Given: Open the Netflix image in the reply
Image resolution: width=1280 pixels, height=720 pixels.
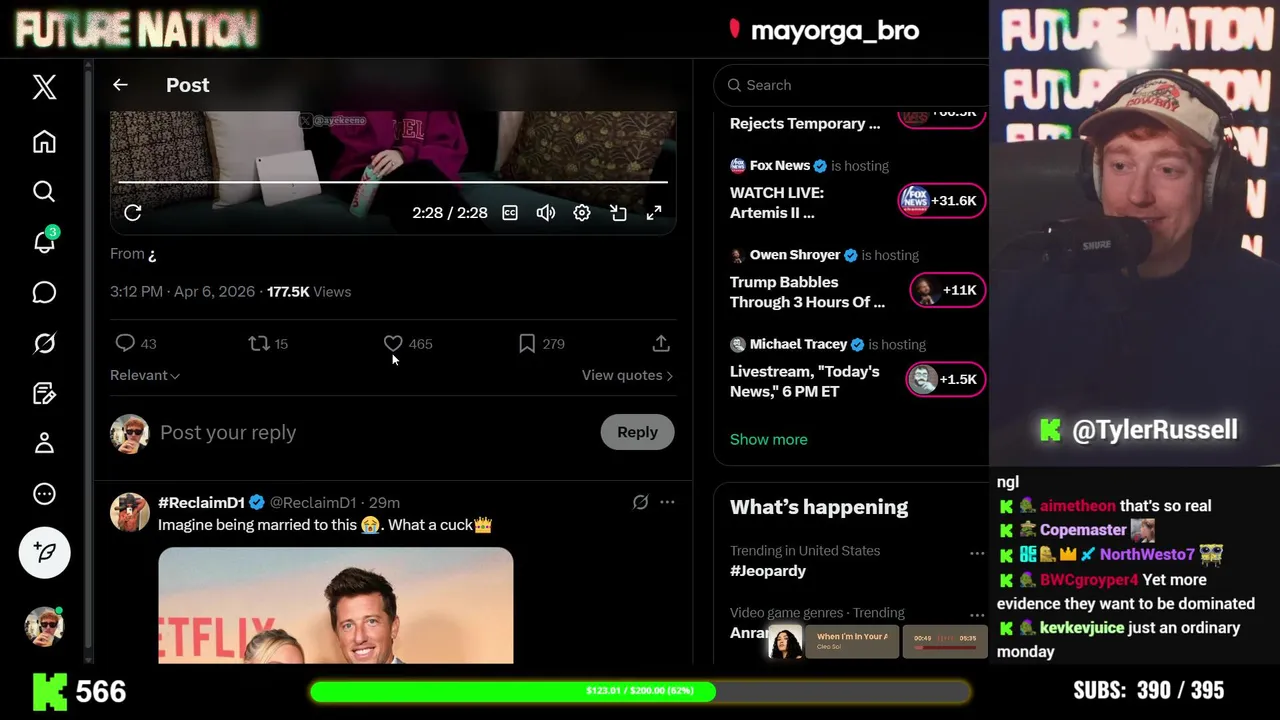Looking at the screenshot, I should click(x=335, y=605).
